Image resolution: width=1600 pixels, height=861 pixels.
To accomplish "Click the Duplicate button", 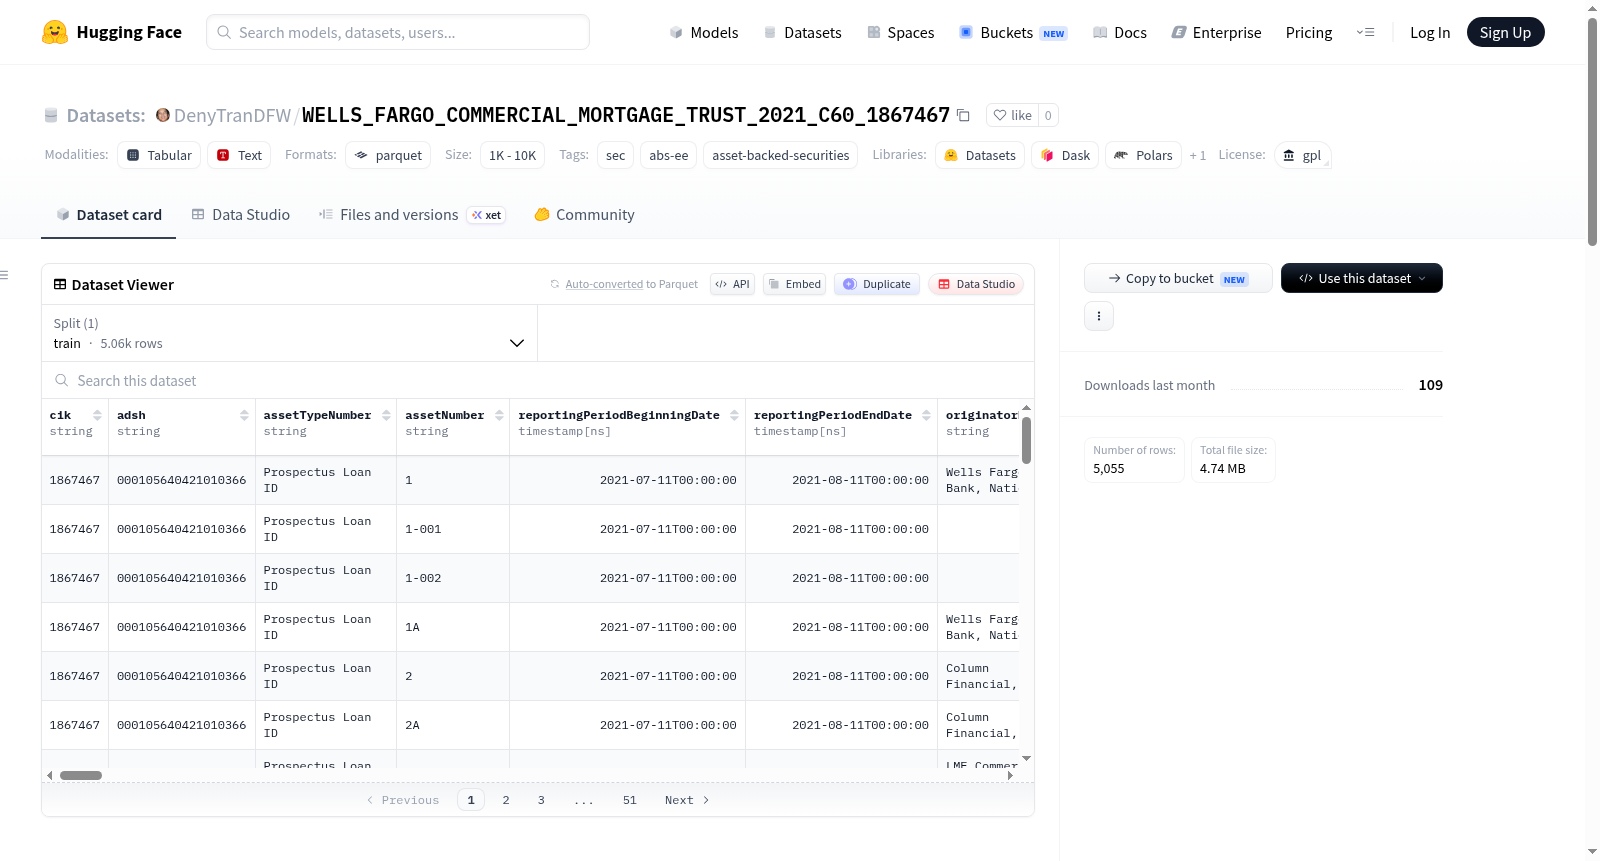I will coord(877,284).
